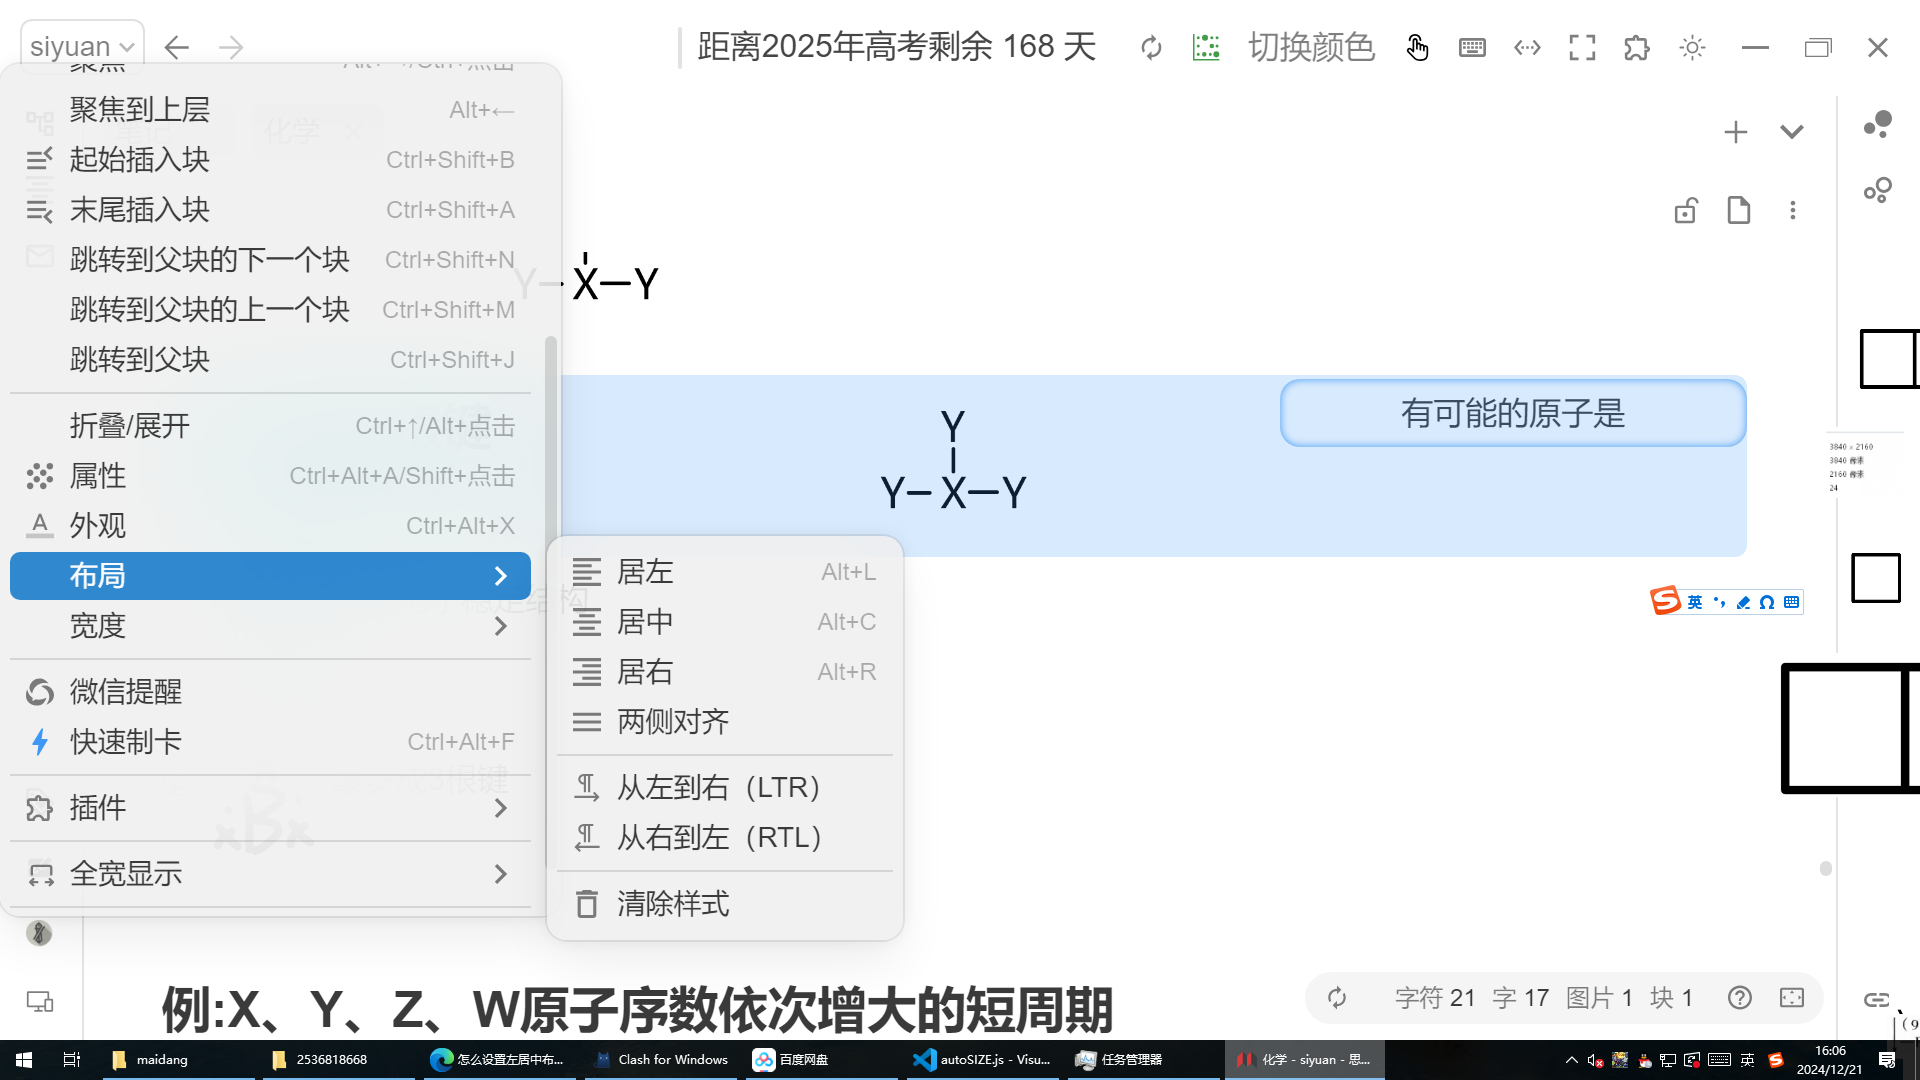Add new tab with plus icon

click(x=1736, y=132)
